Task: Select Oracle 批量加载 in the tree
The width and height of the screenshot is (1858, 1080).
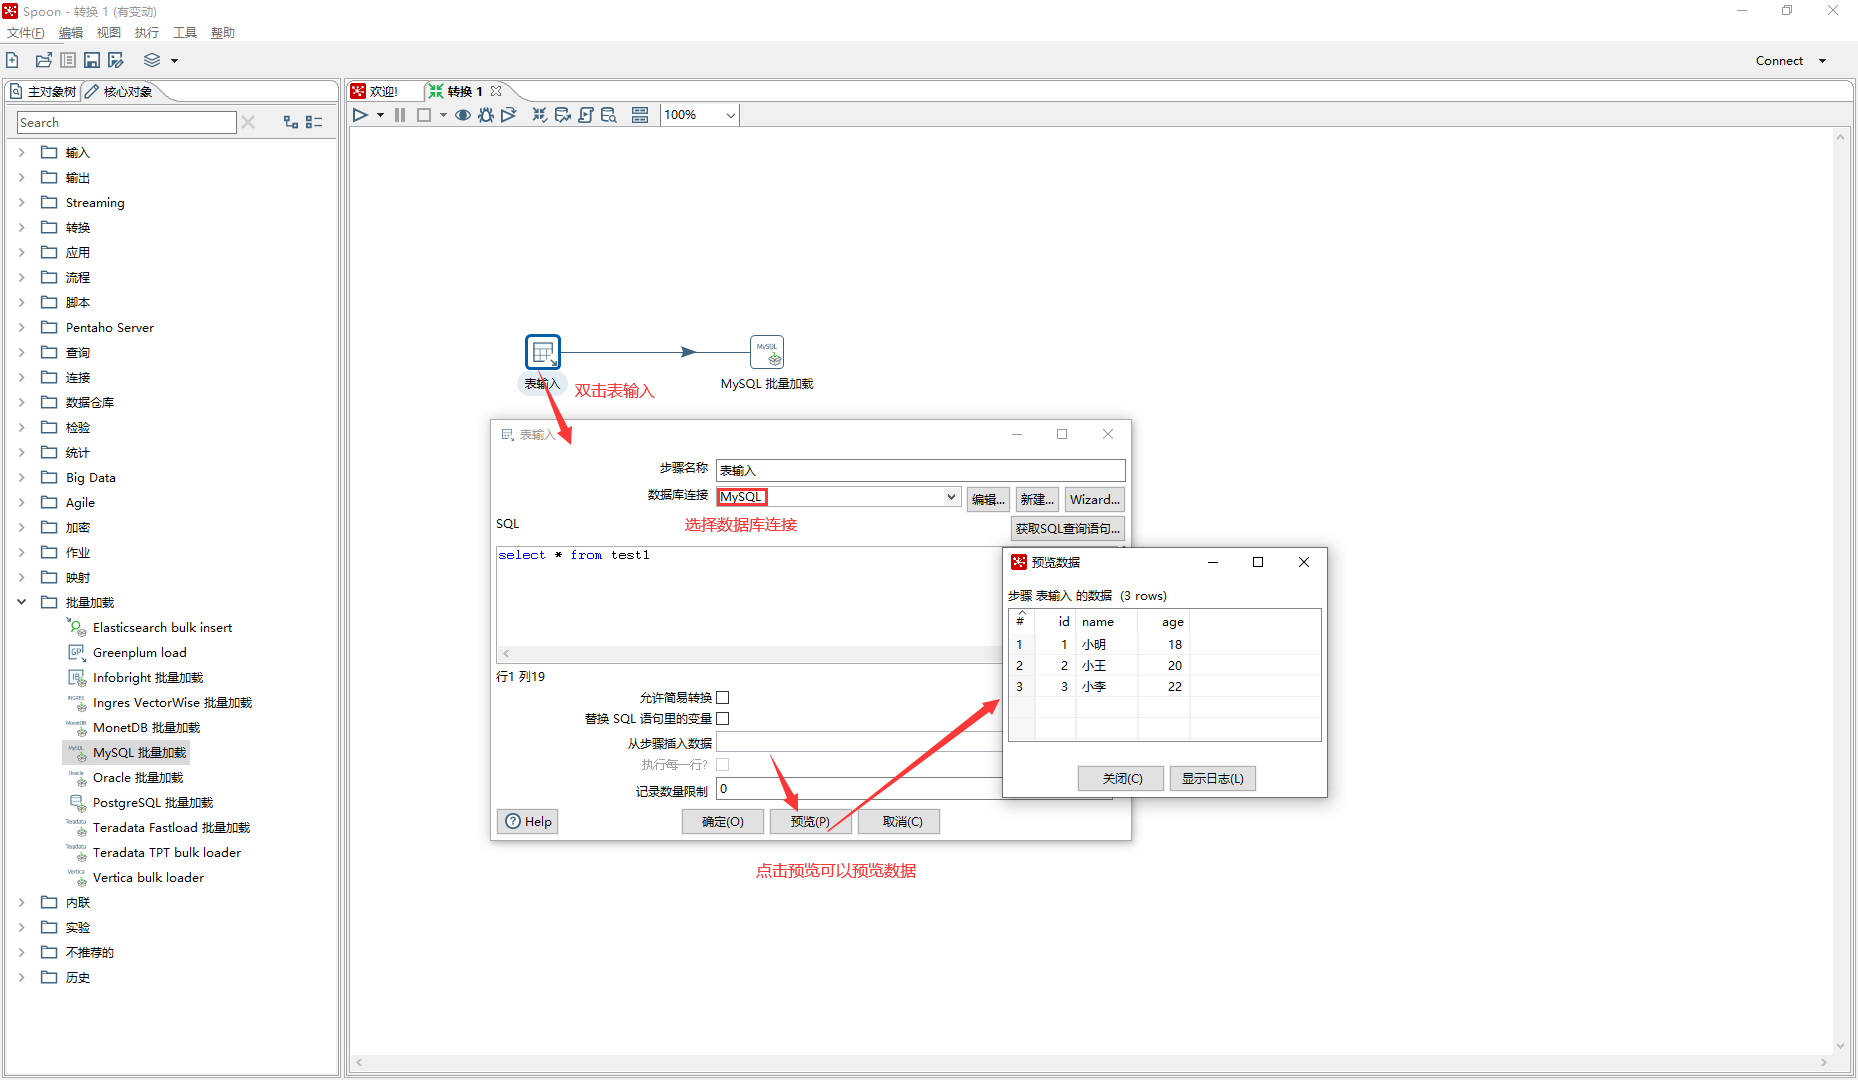Action: pos(138,778)
